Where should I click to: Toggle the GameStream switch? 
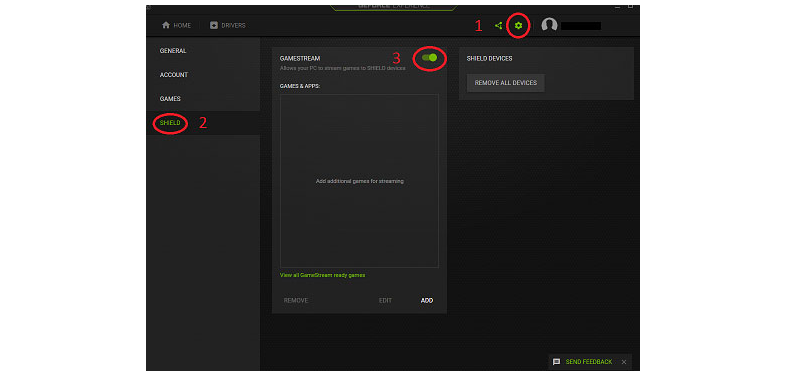pos(429,58)
